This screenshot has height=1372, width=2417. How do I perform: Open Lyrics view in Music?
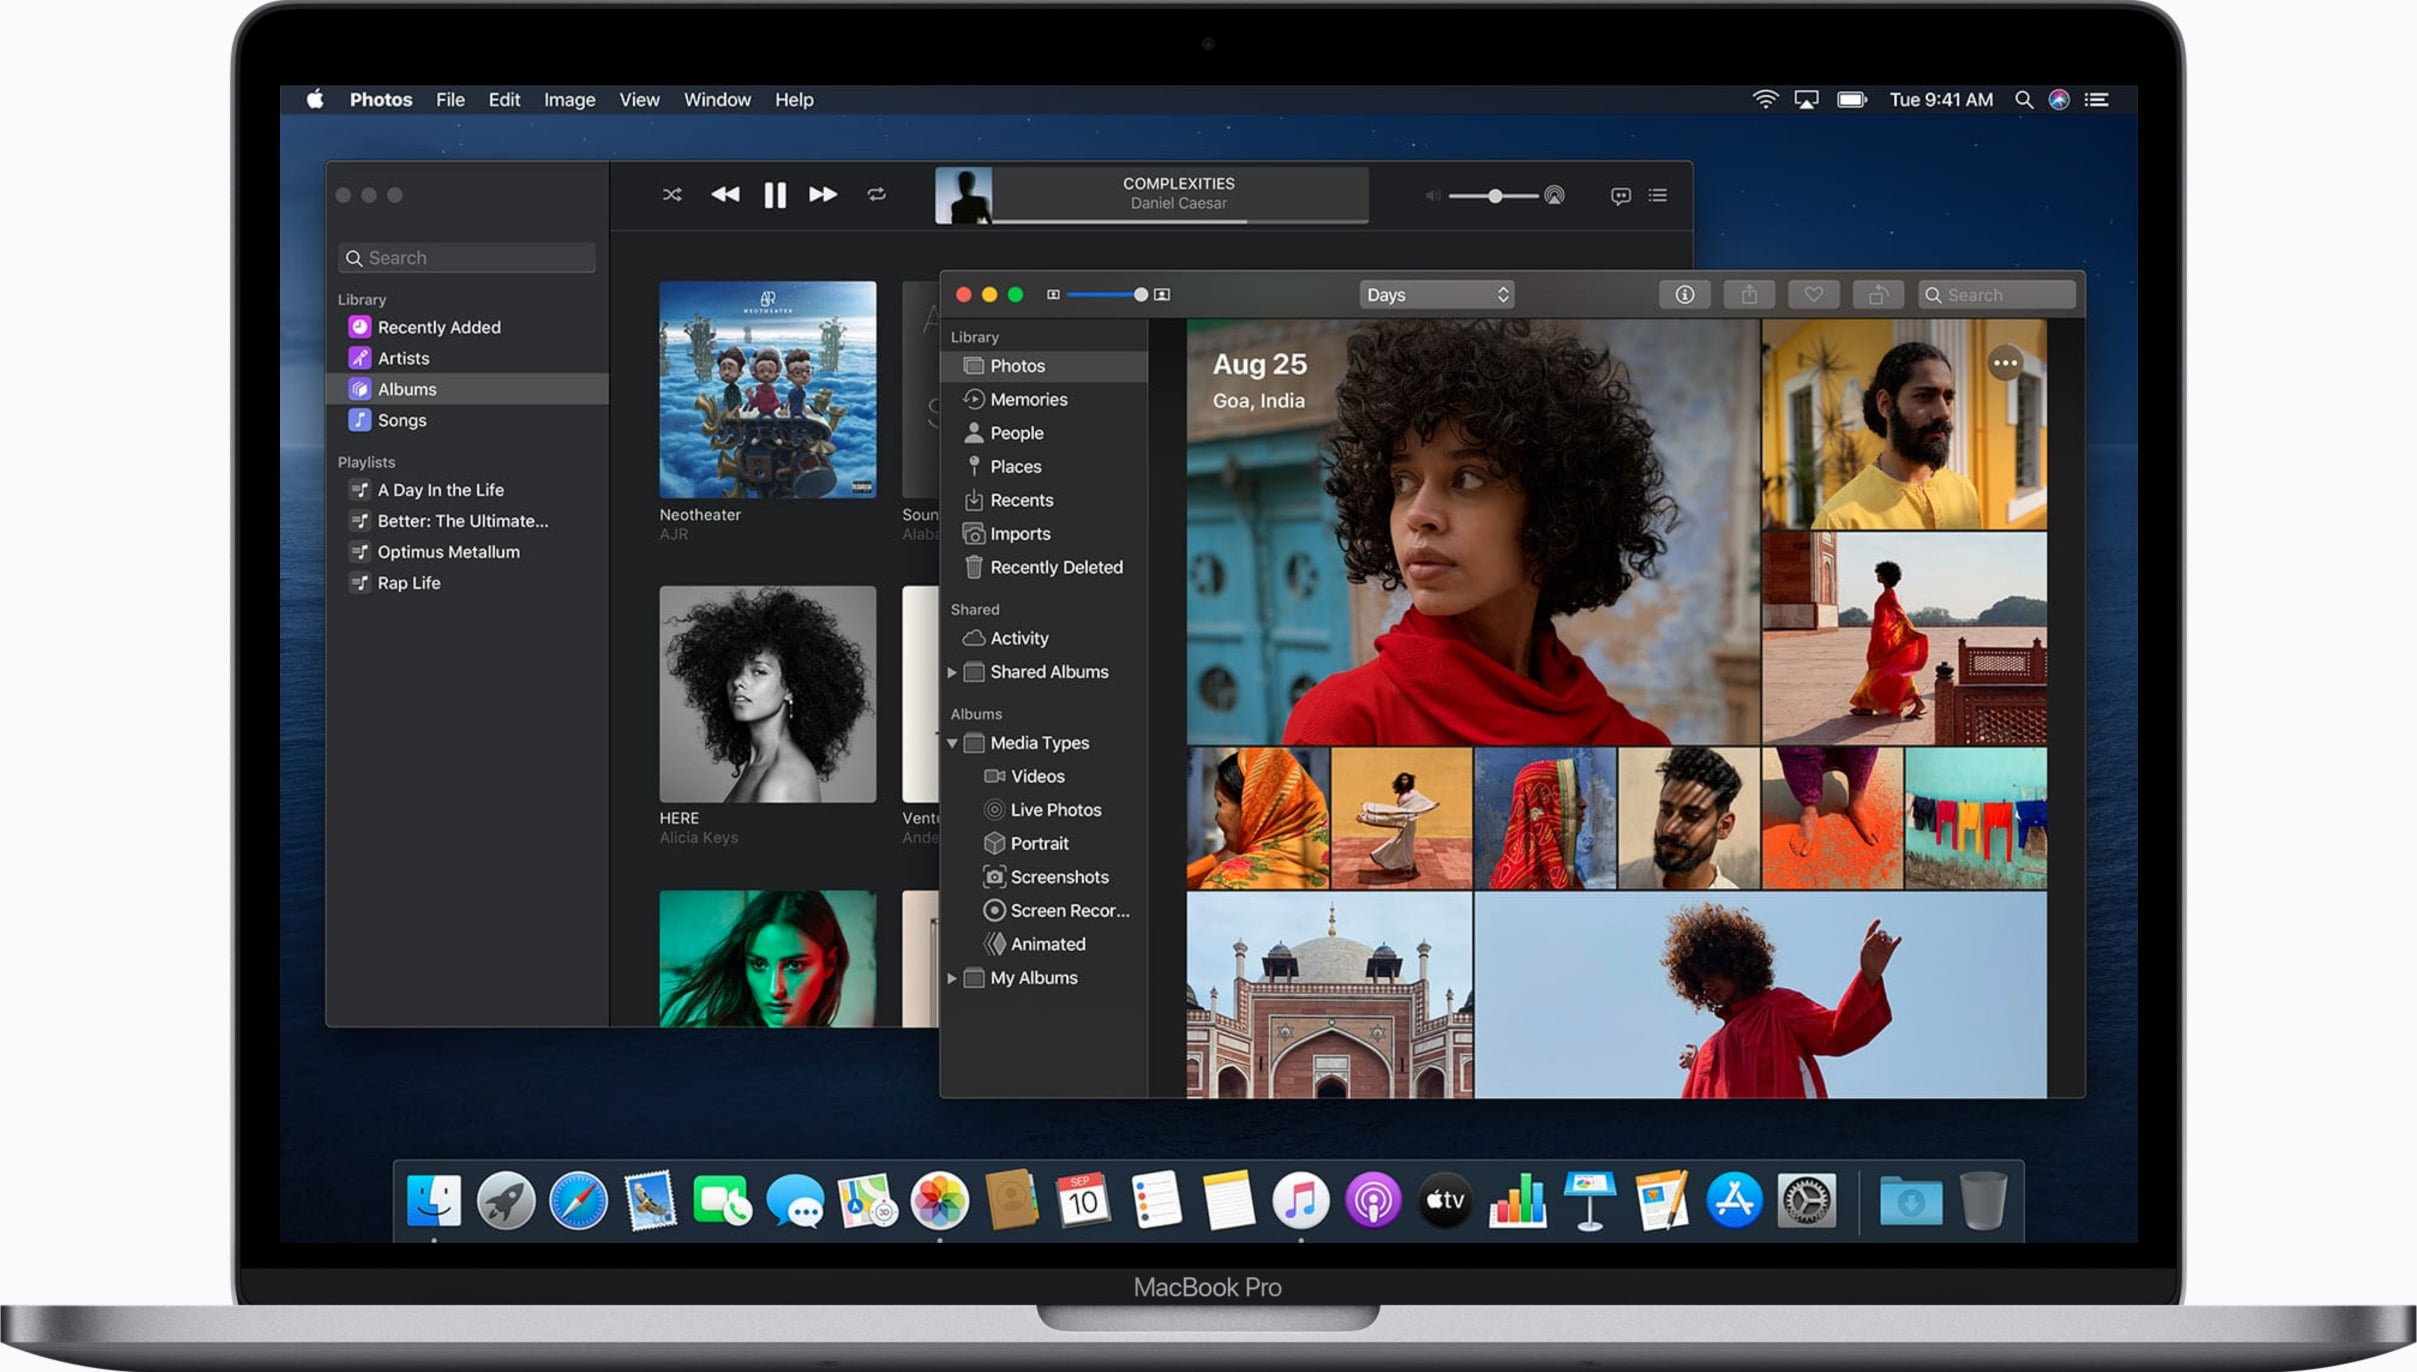pos(1620,195)
